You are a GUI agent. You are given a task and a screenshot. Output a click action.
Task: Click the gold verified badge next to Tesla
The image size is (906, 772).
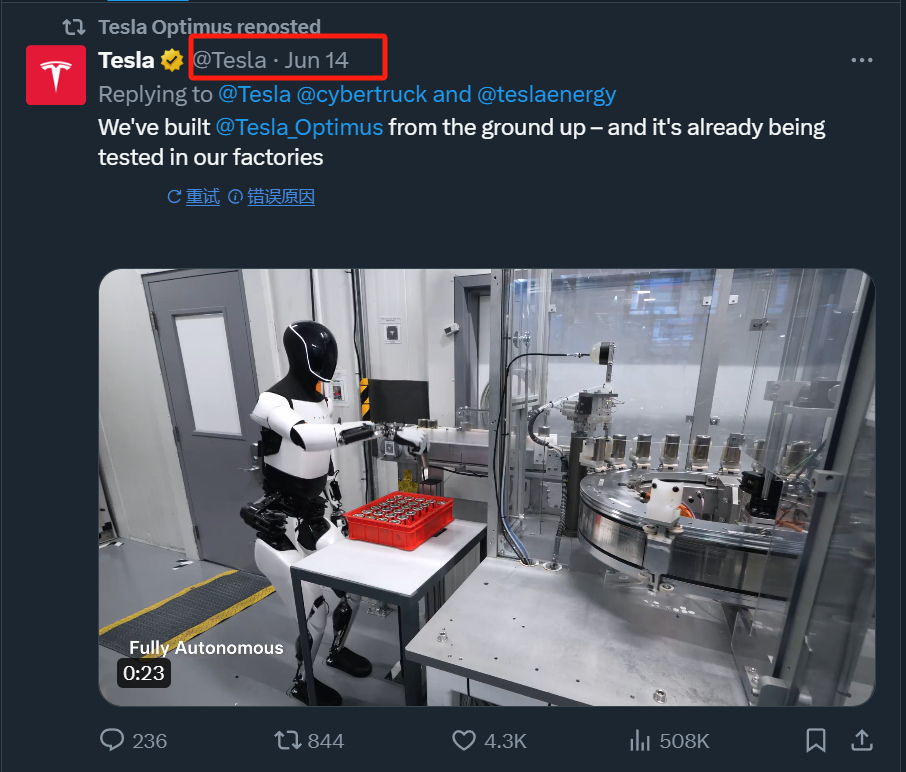(x=173, y=60)
